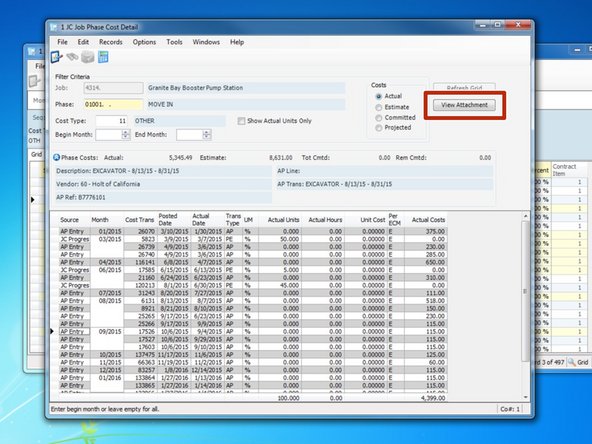Click magnifier Grid icon in background window
Screen dimensions: 592x444
tap(572, 362)
